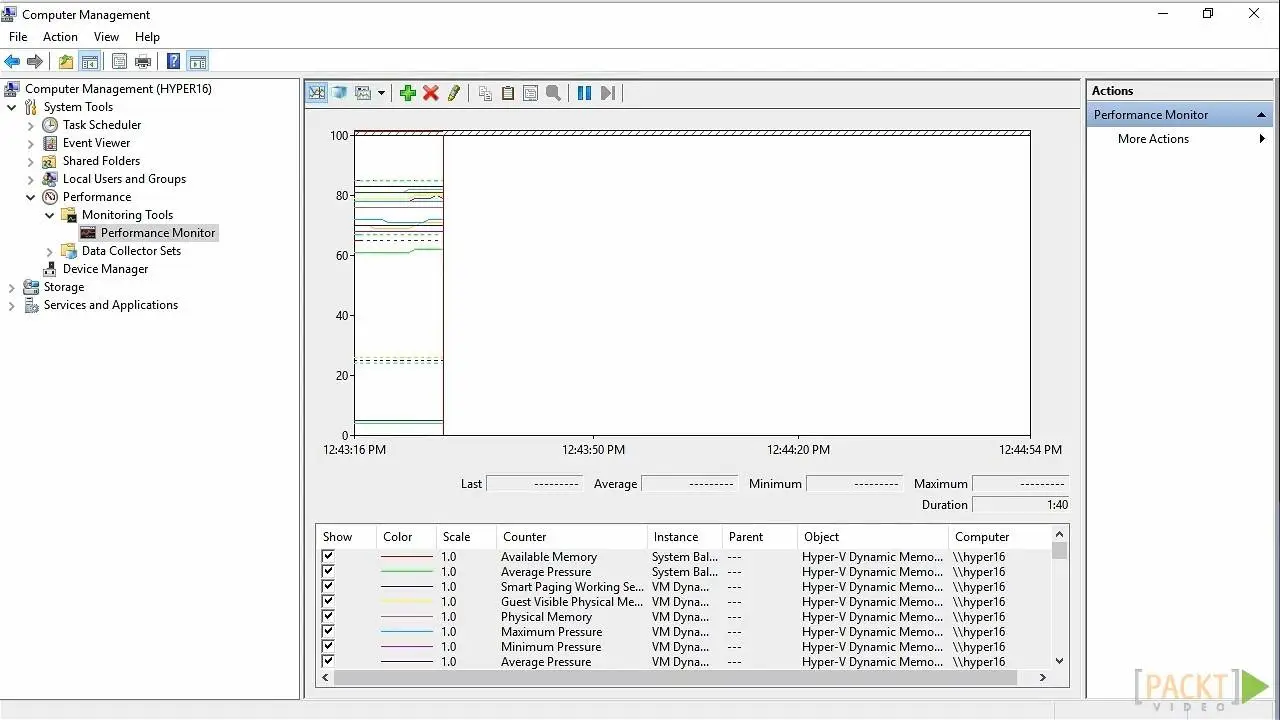Open the Action menu
This screenshot has height=720, width=1280.
tap(60, 37)
